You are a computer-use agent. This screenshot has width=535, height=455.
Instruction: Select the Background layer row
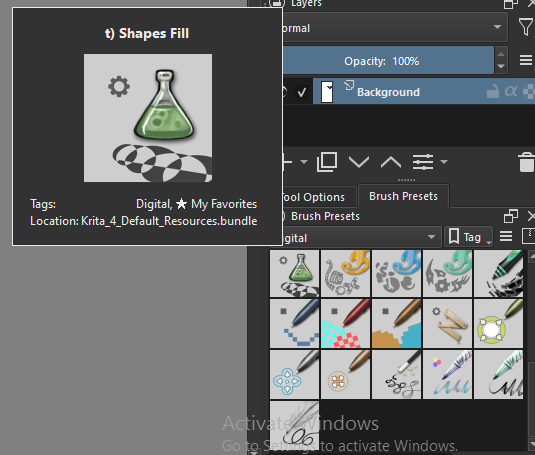[x=423, y=92]
